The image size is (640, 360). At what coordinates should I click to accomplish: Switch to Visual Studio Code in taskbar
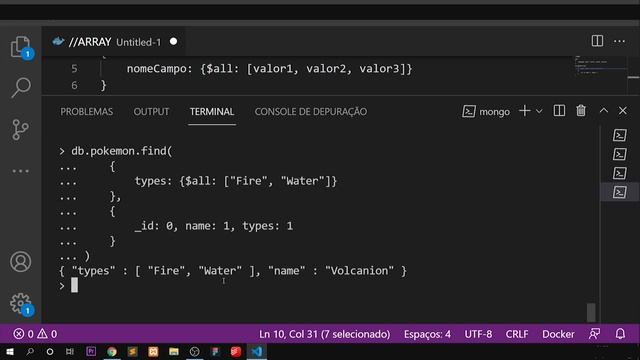pyautogui.click(x=257, y=351)
